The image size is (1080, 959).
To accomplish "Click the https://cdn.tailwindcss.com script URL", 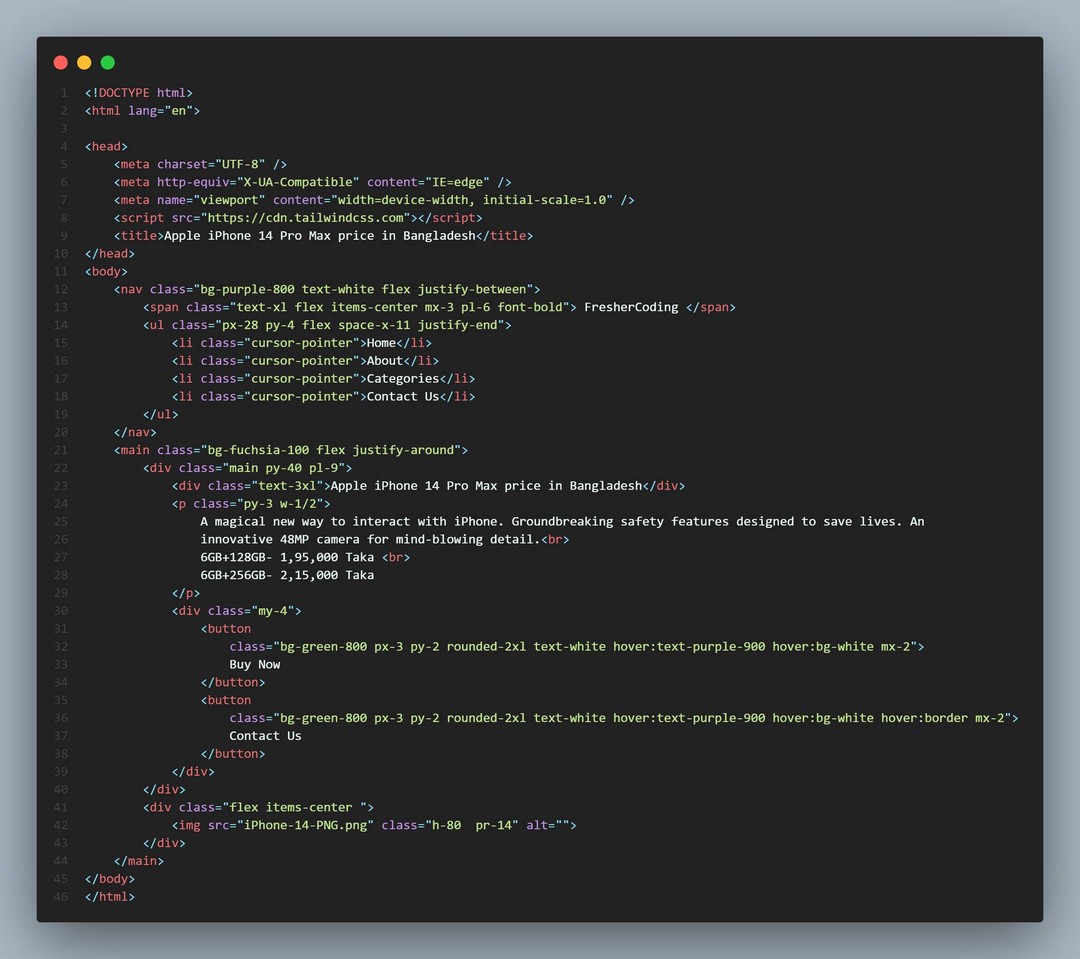I will 305,218.
